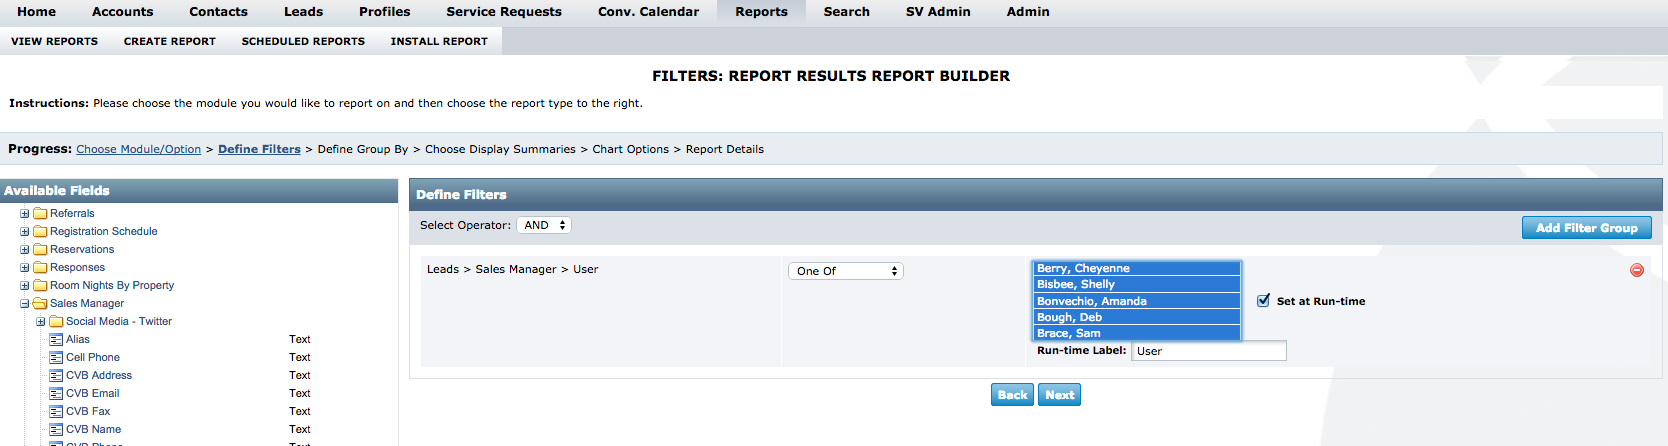Click the Responses folder icon
The height and width of the screenshot is (446, 1668).
[x=40, y=267]
